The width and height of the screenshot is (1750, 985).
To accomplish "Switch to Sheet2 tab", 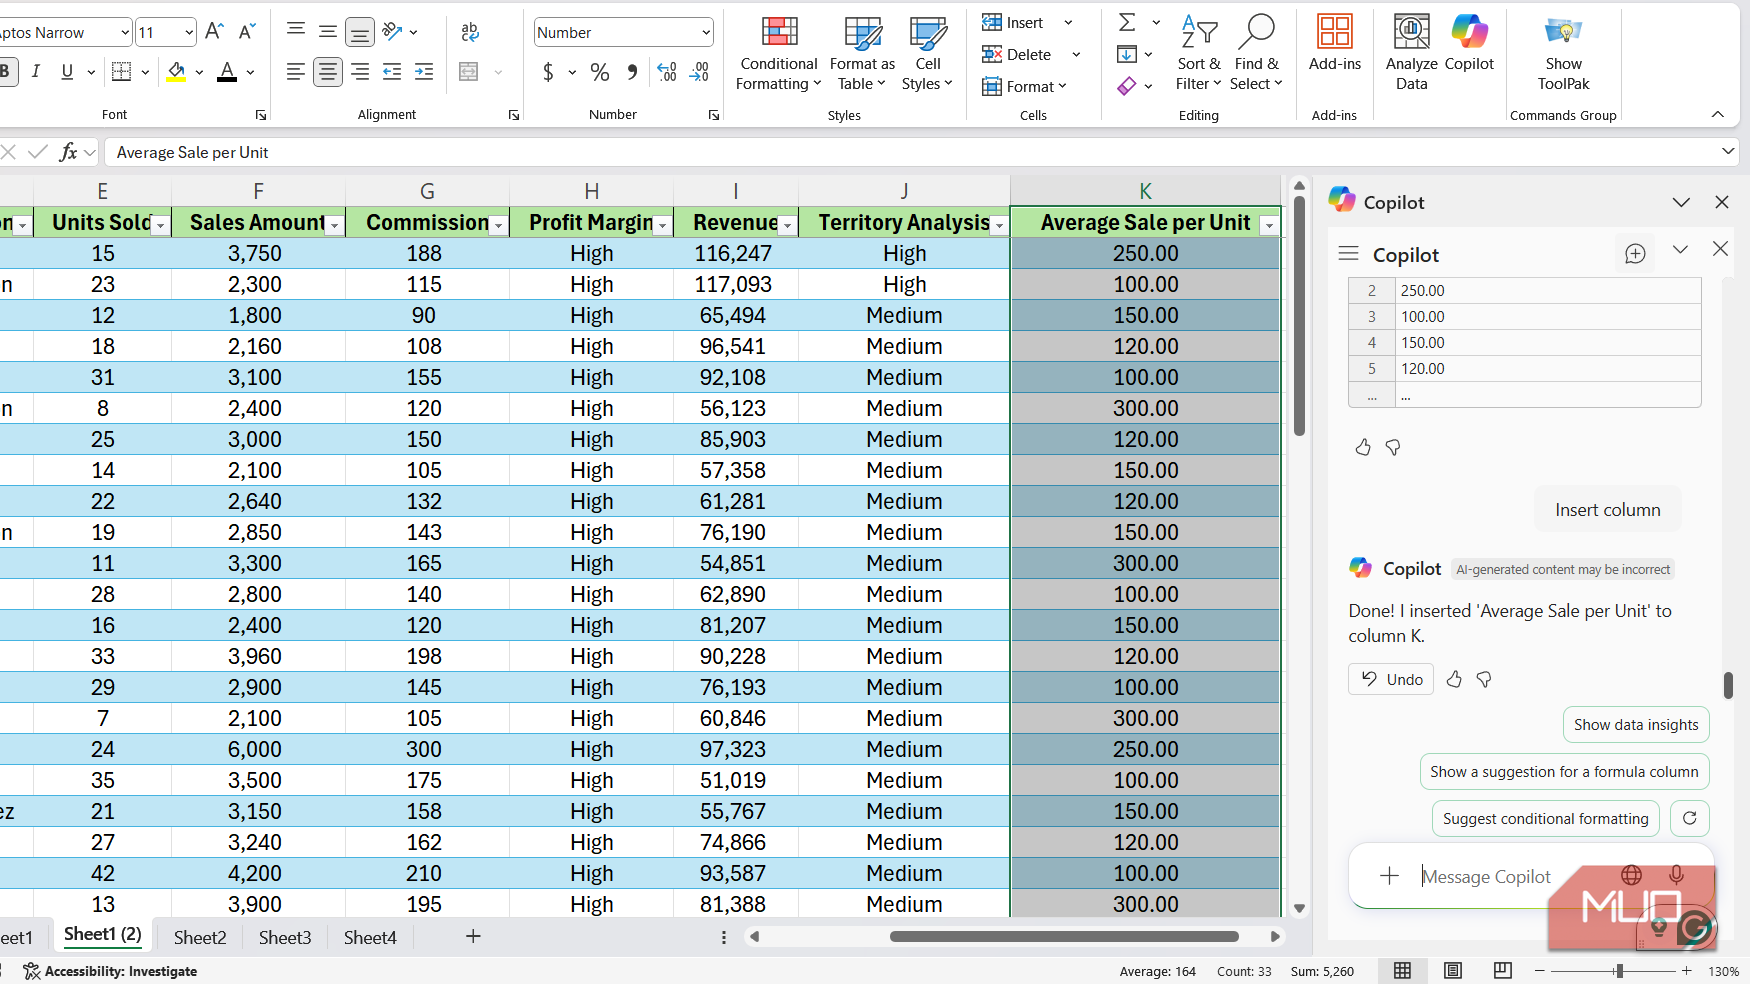I will click(x=200, y=937).
